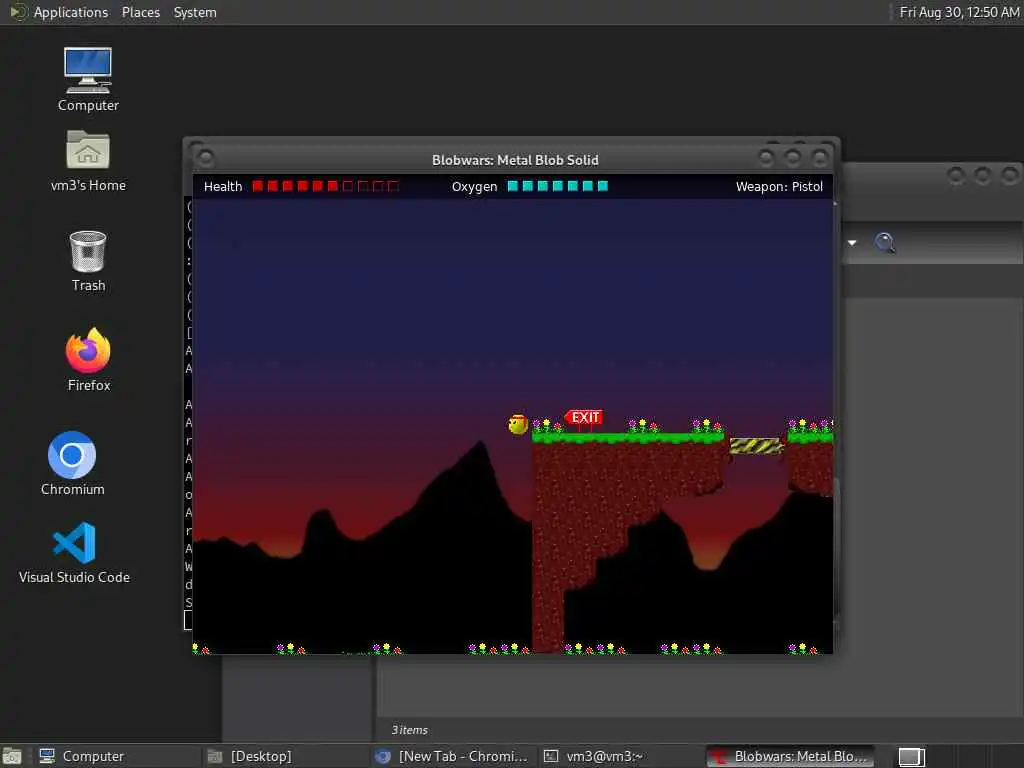Open the Trash desktop icon
Image resolution: width=1024 pixels, height=768 pixels.
point(88,261)
